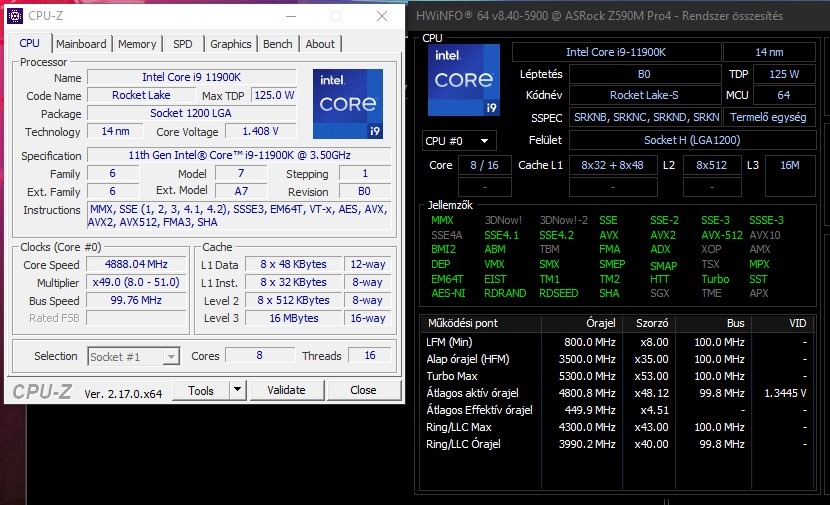Click the MCU value 64
Screen dimensions: 830x505
point(784,95)
